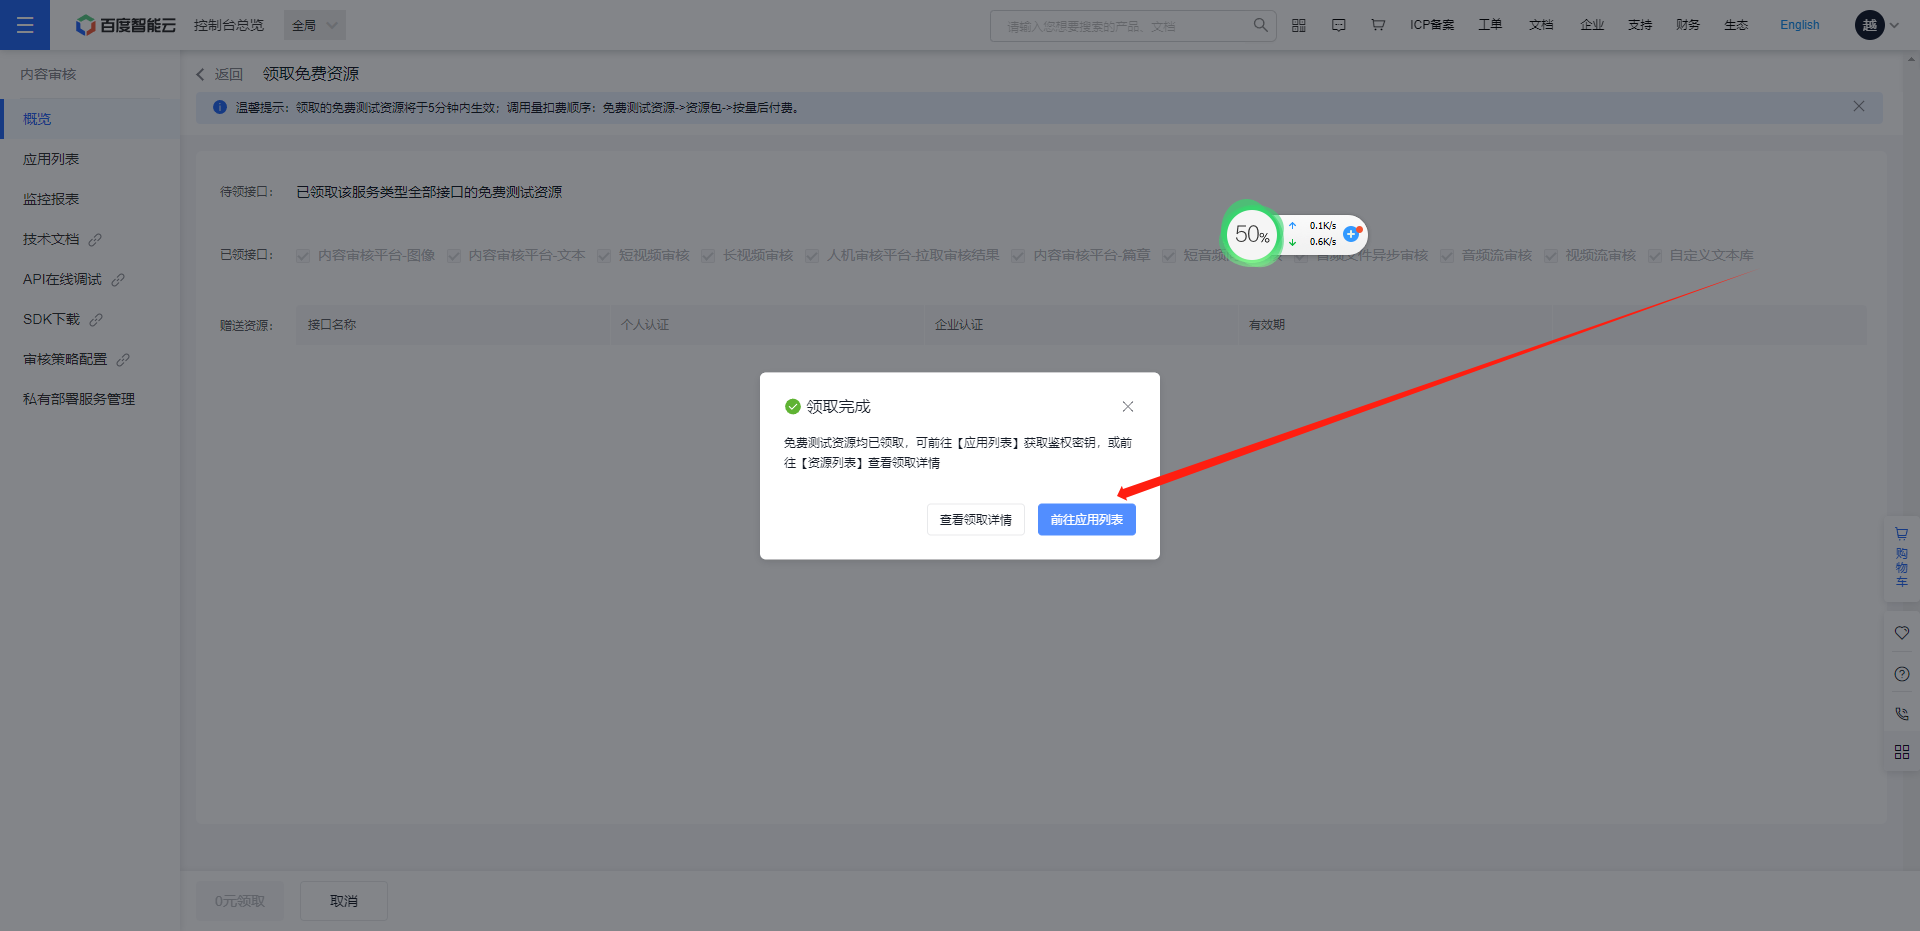The image size is (1920, 931).
Task: Expand the 全局 region dropdown
Action: (x=314, y=25)
